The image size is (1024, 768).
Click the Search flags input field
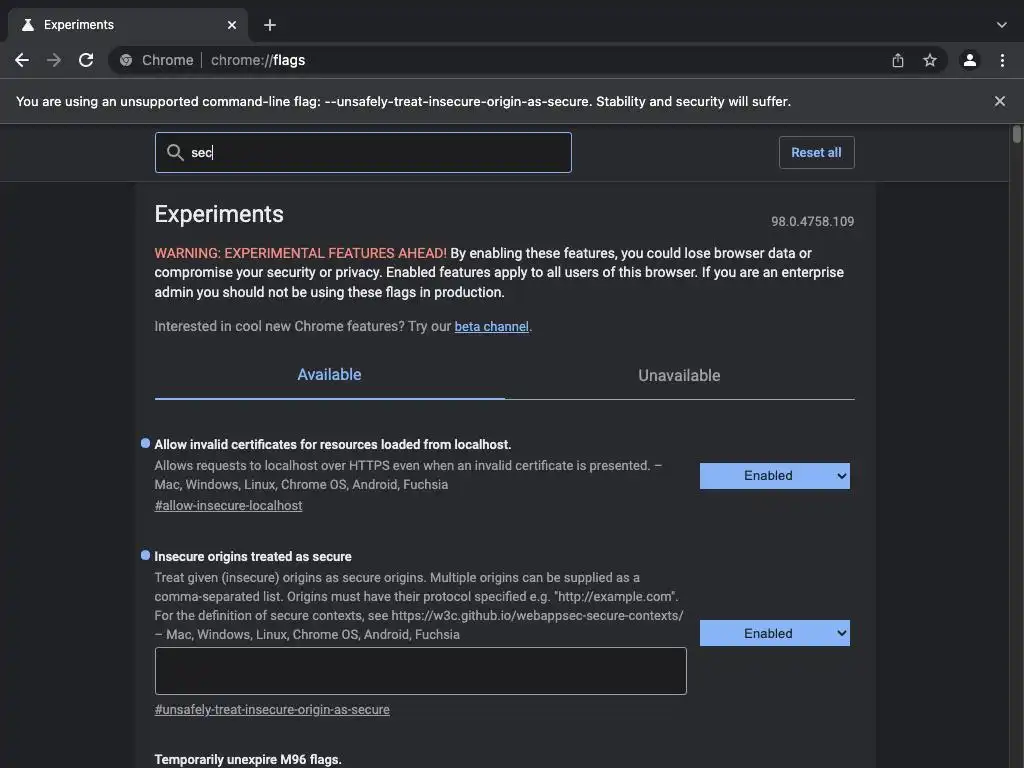(375, 153)
